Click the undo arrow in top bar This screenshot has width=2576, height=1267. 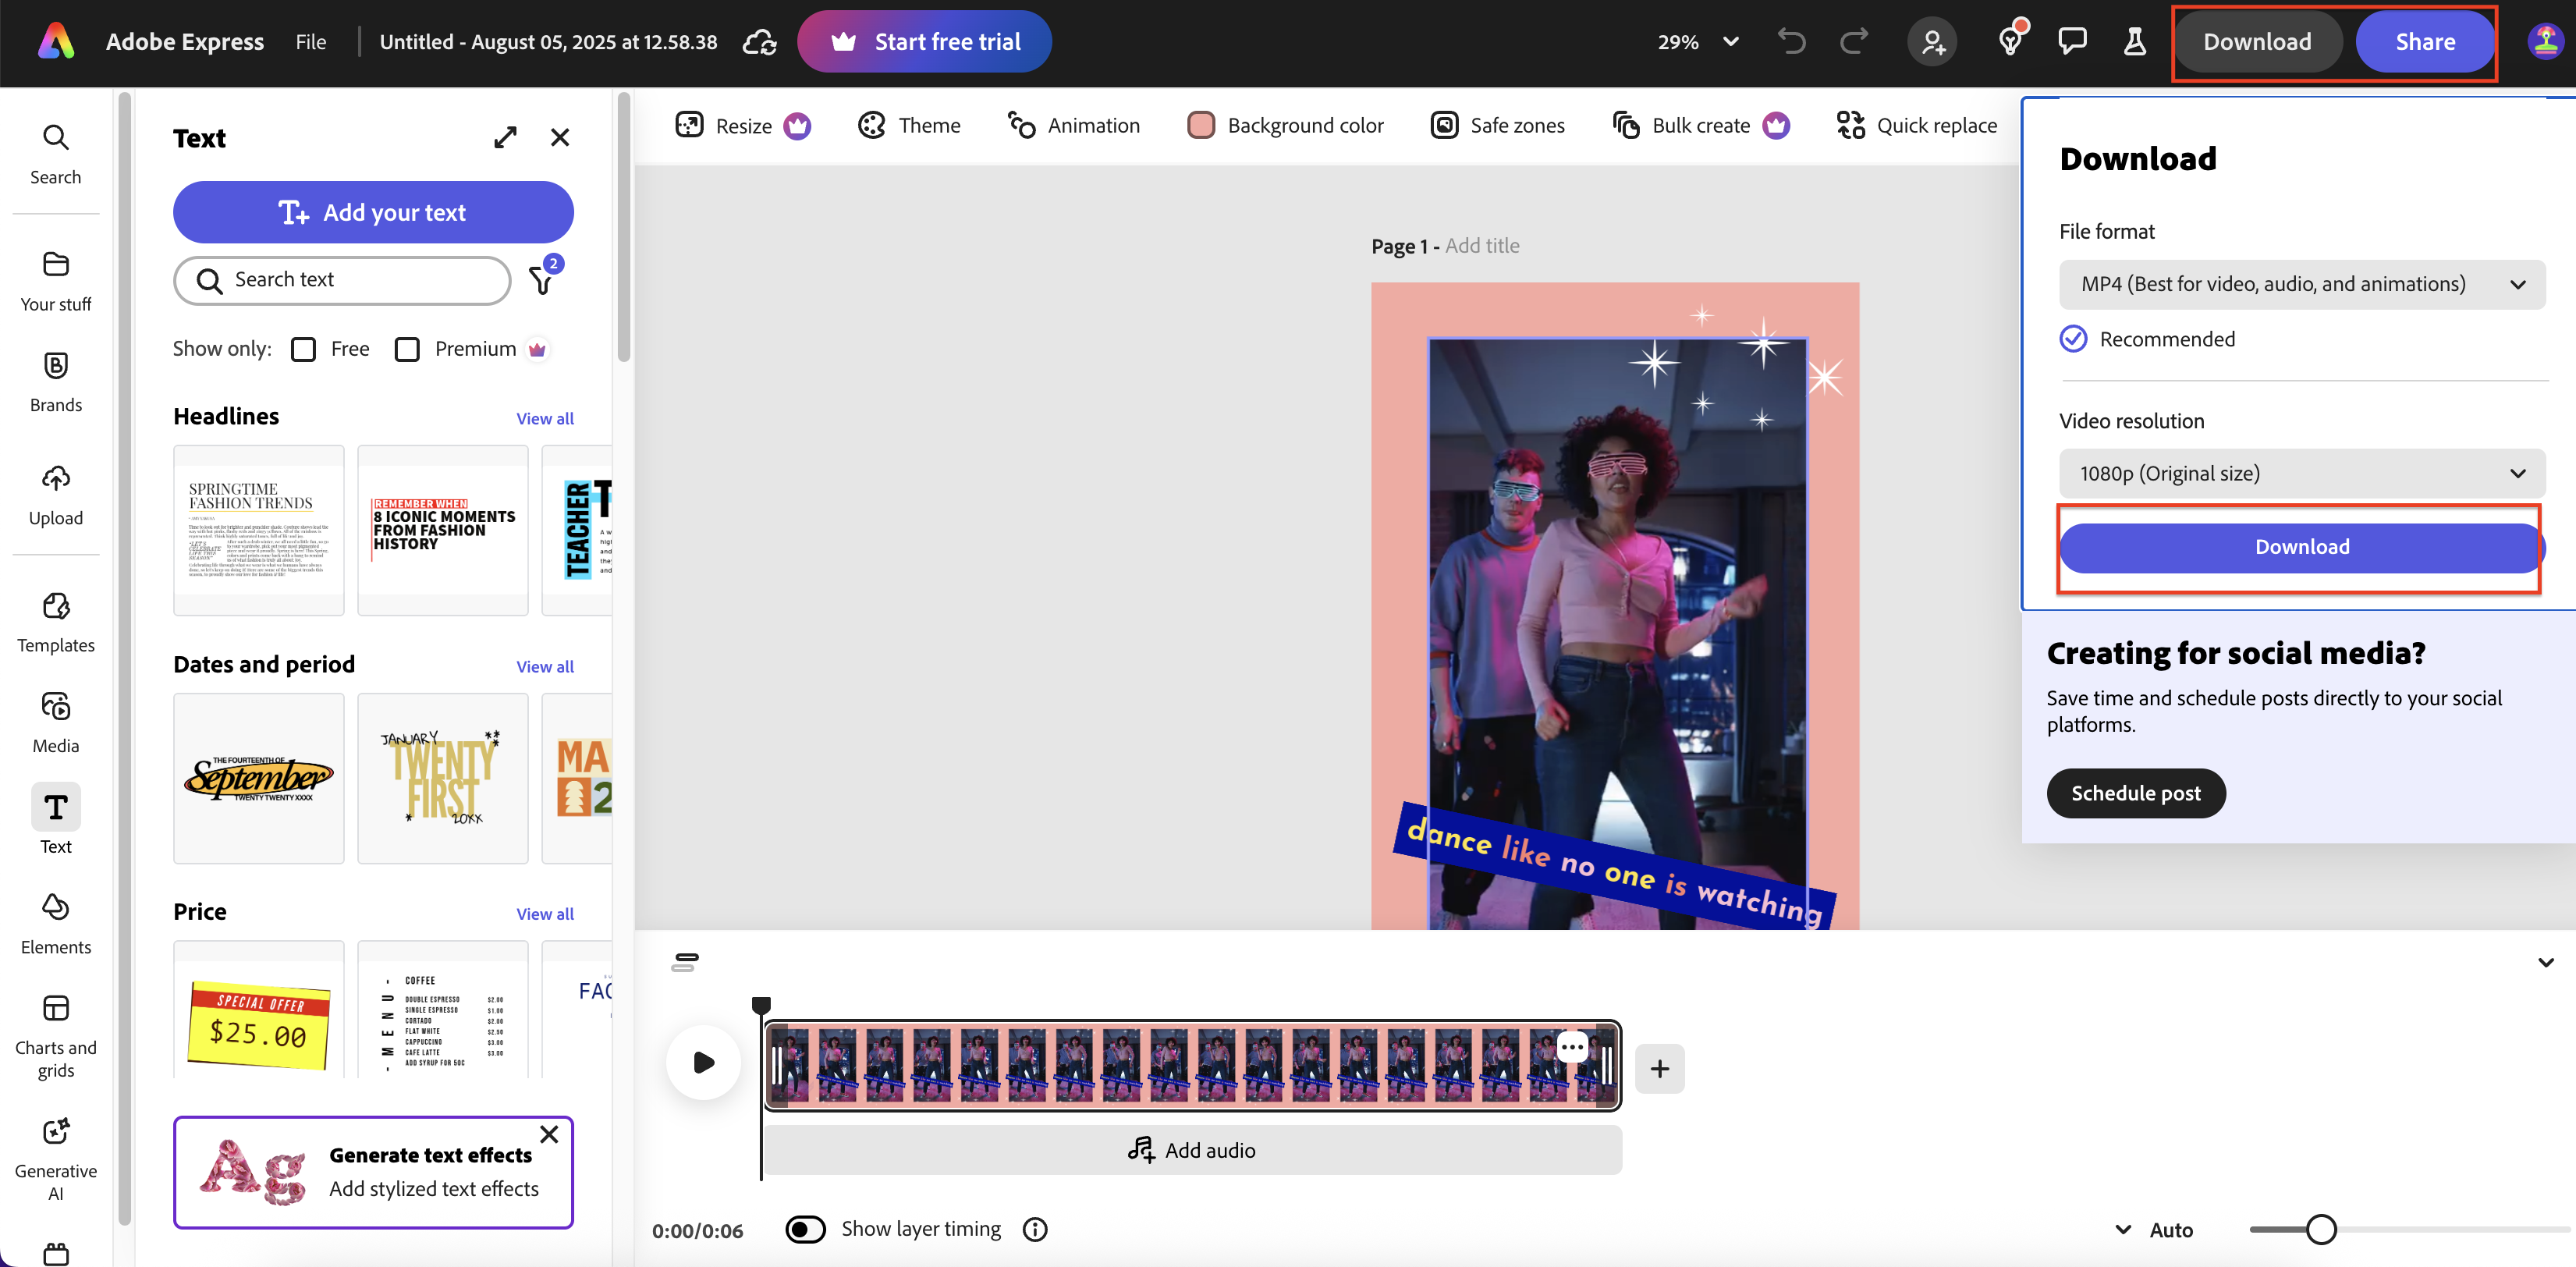pyautogui.click(x=1791, y=42)
